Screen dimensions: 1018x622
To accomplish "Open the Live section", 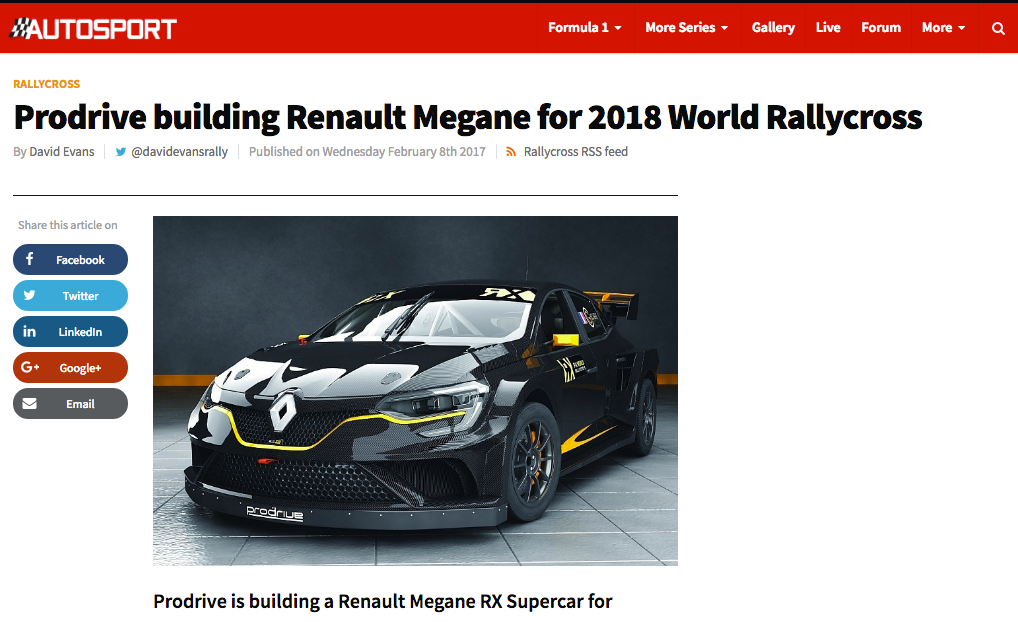I will pos(828,27).
